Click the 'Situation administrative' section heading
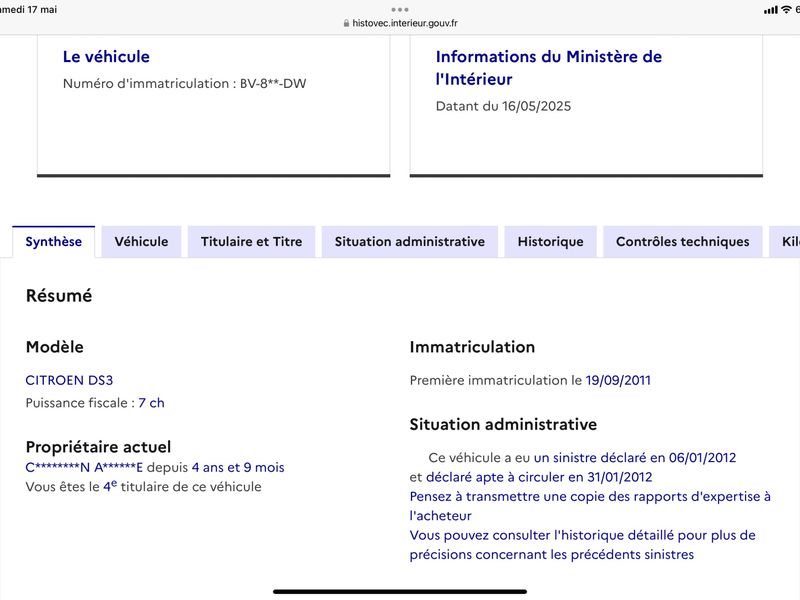This screenshot has height=600, width=800. (x=503, y=424)
